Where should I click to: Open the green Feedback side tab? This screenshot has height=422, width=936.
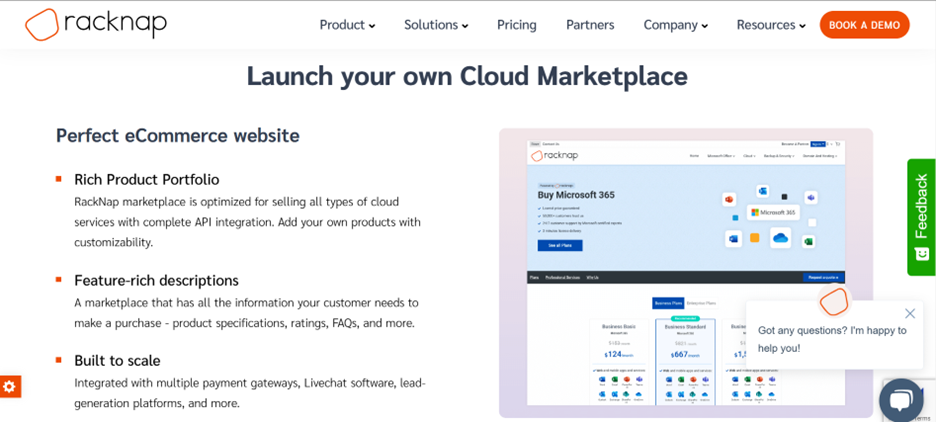[x=921, y=205]
